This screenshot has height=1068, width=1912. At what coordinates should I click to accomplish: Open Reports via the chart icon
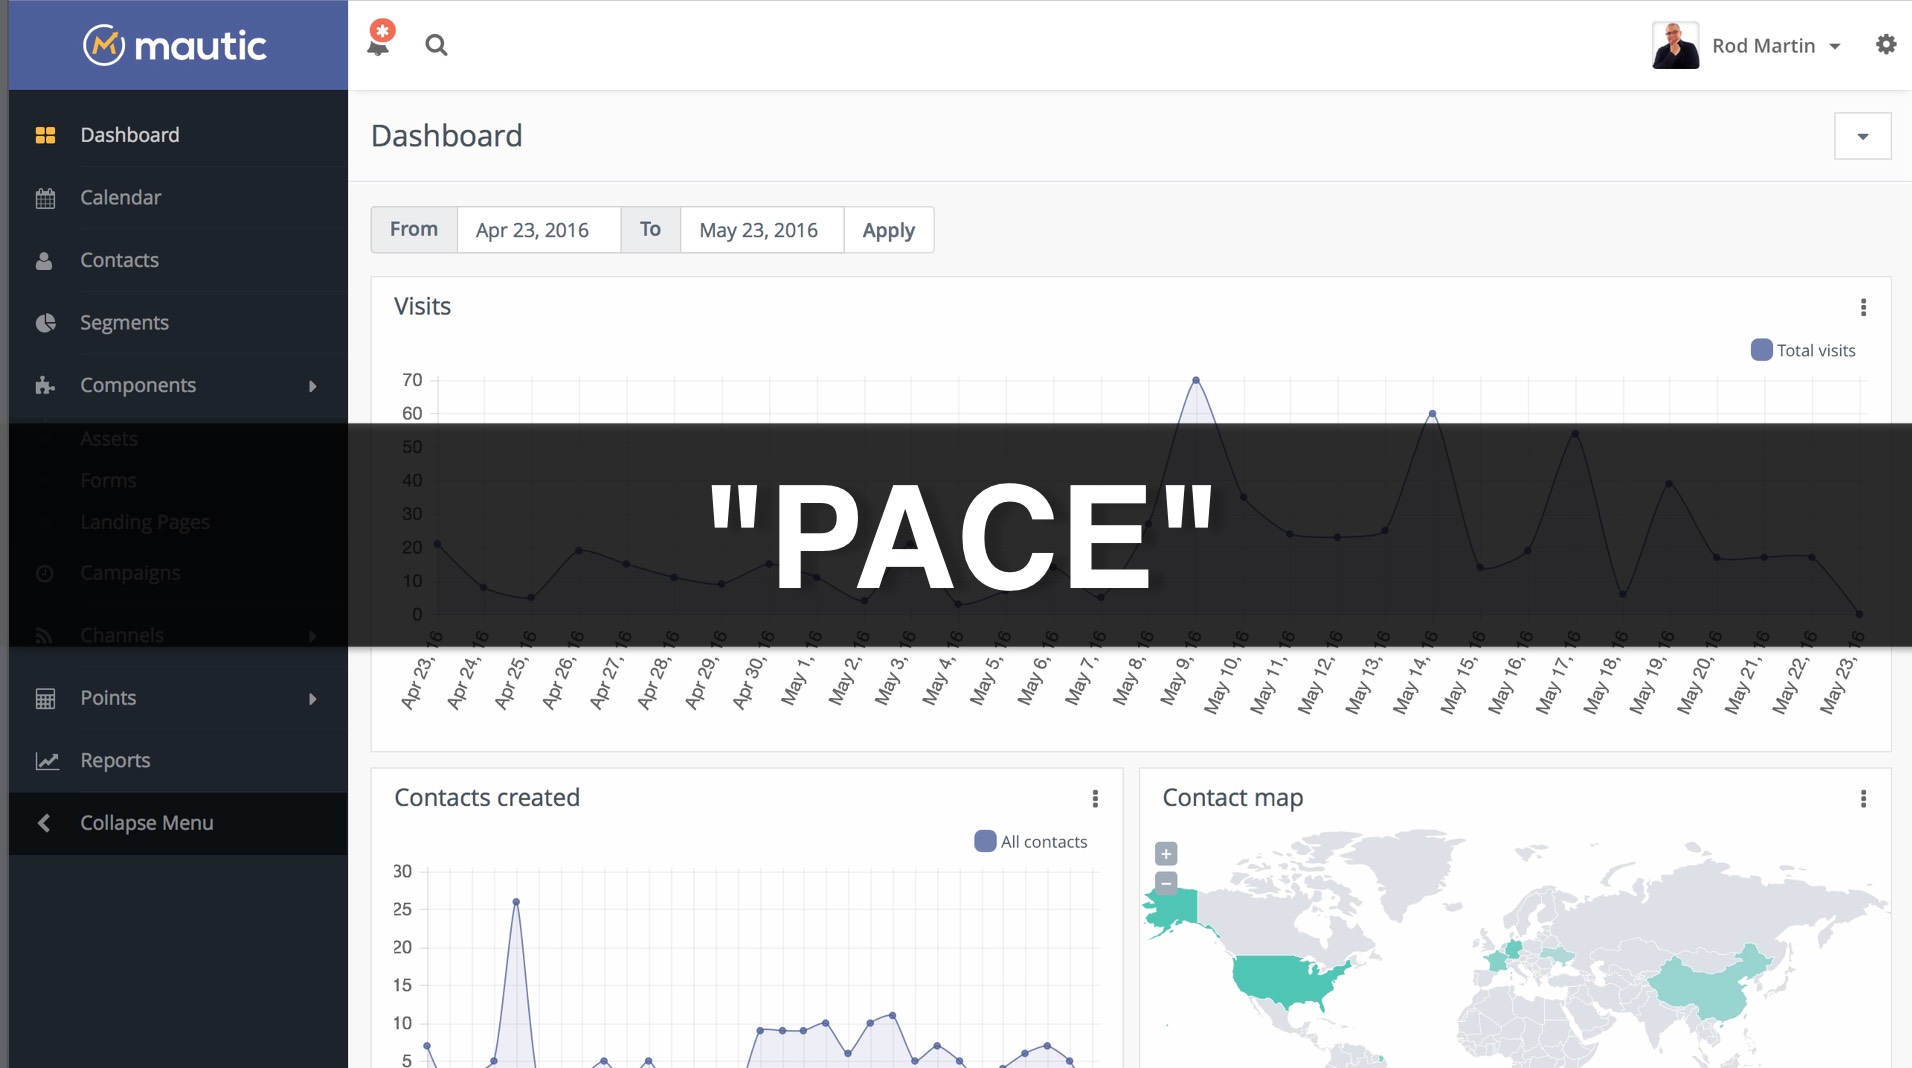tap(46, 760)
